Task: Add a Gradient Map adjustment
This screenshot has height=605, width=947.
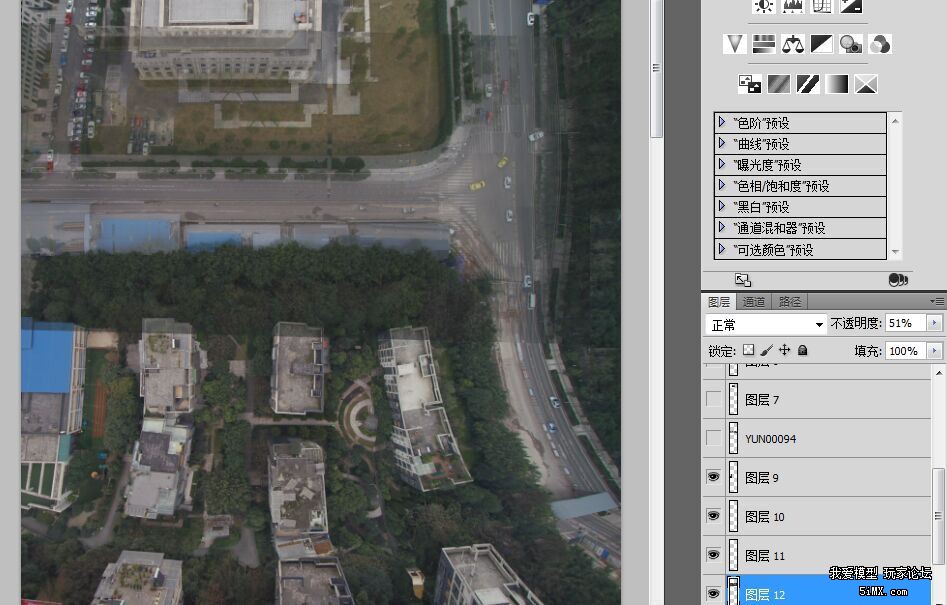Action: tap(837, 84)
